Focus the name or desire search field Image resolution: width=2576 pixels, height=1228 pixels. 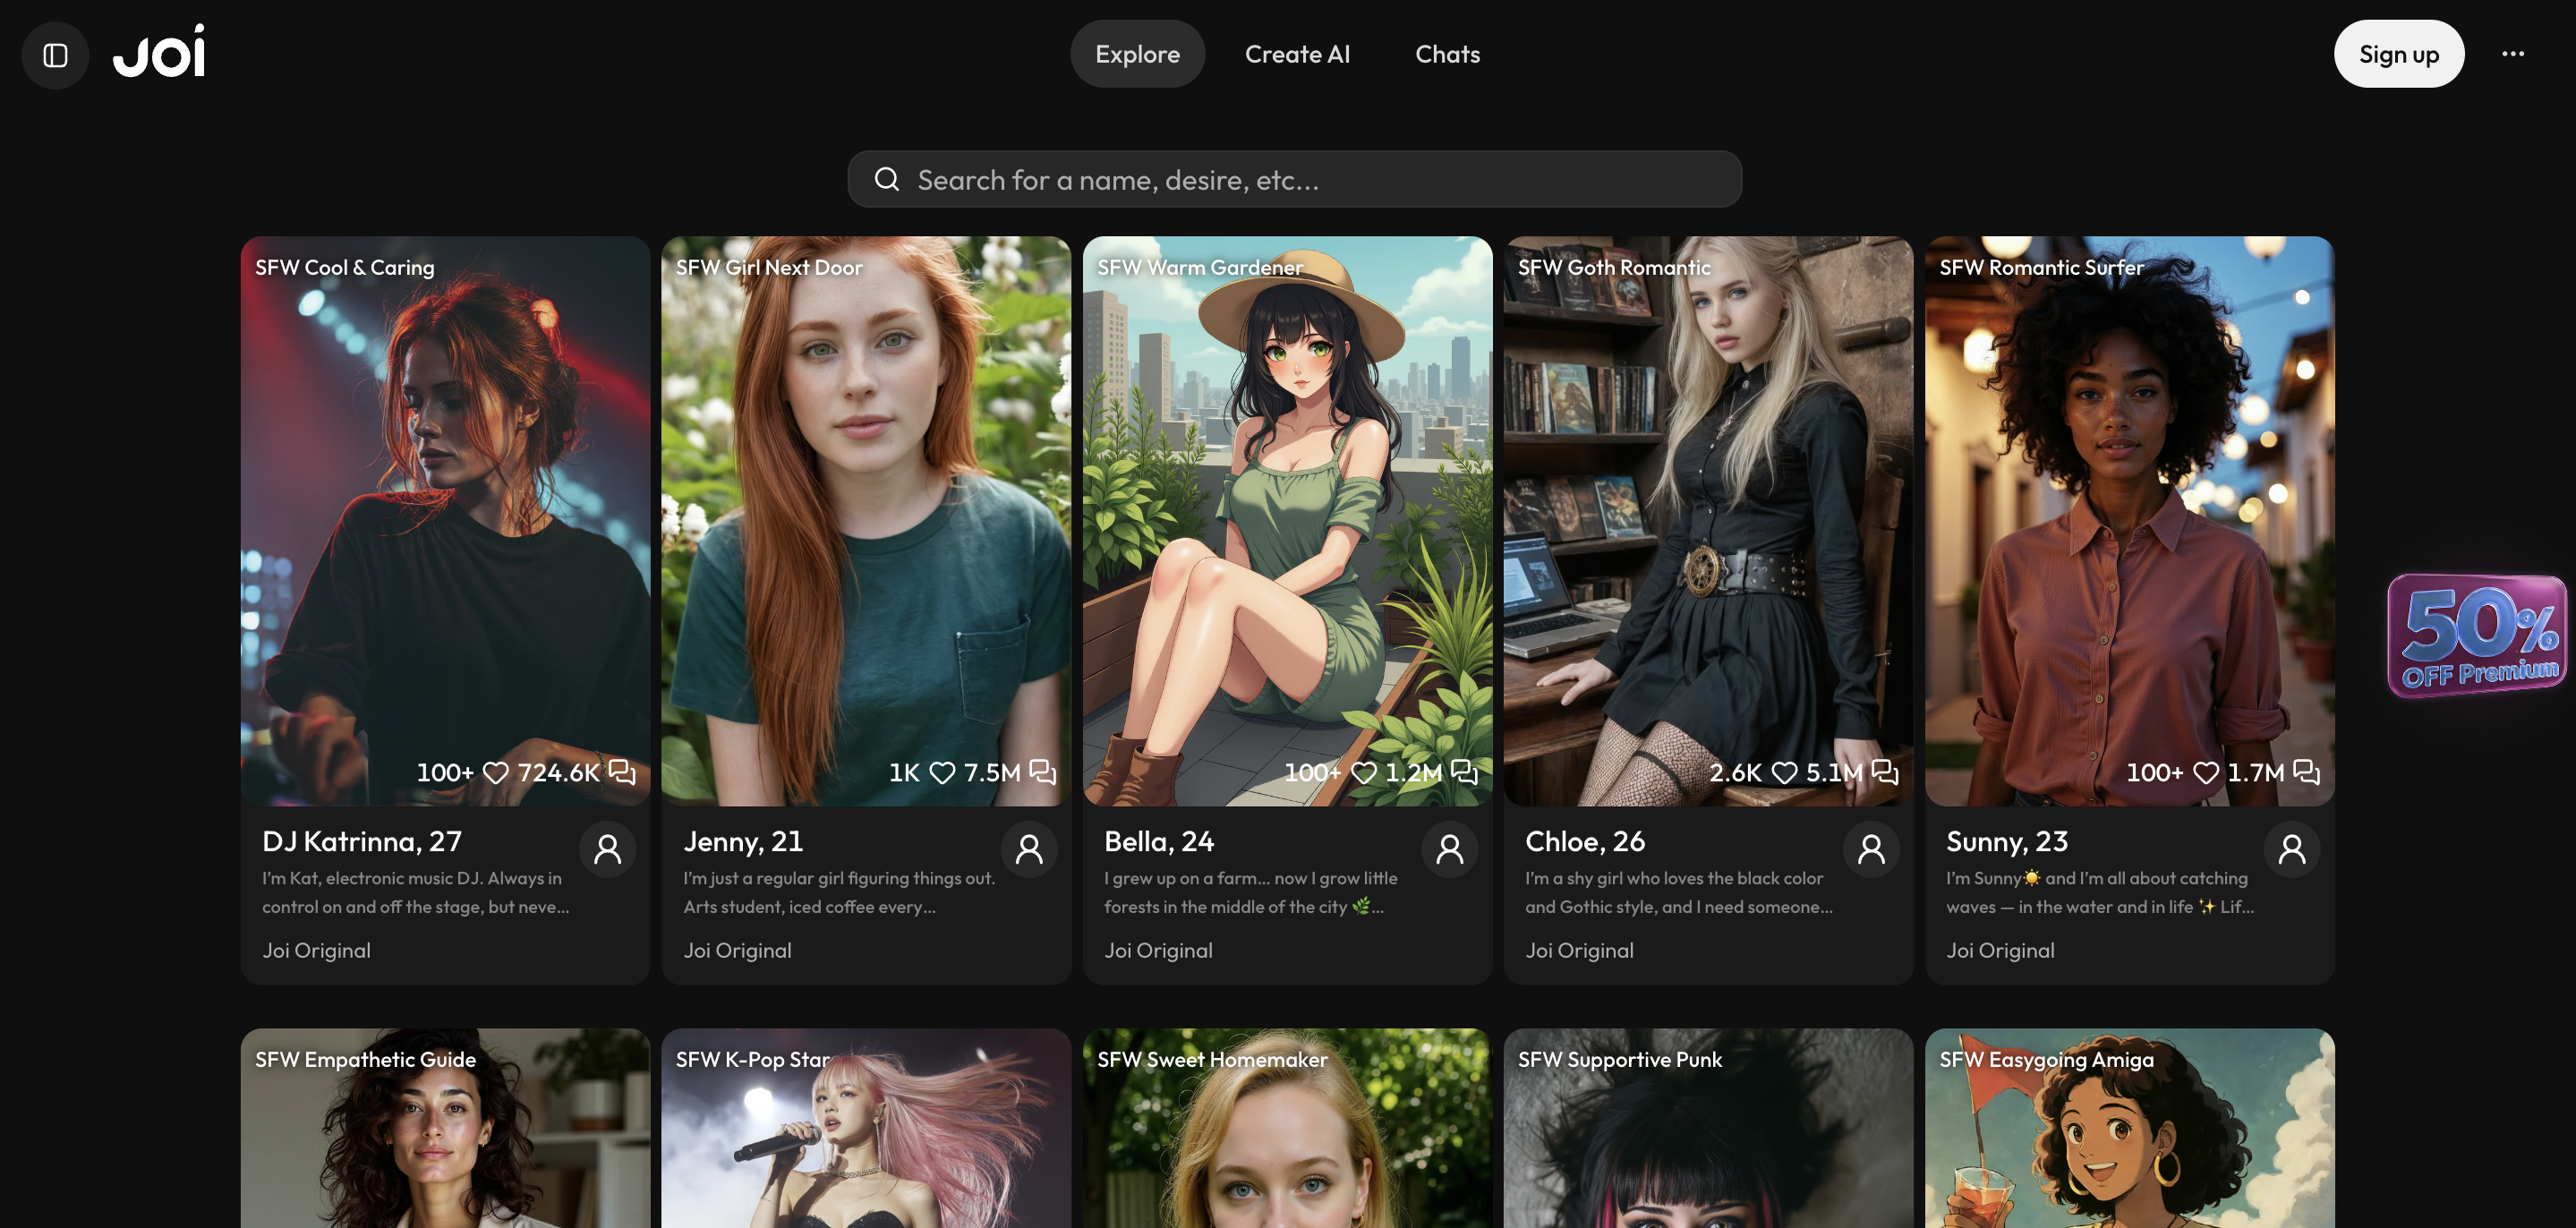pos(1294,179)
